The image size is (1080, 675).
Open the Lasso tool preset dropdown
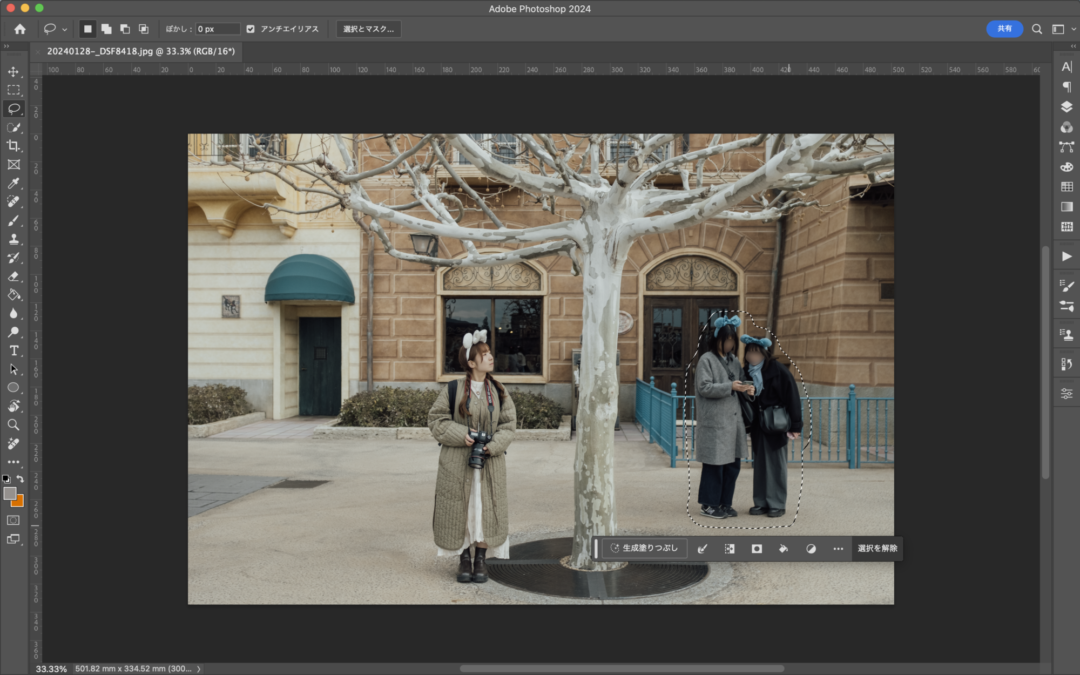[65, 29]
